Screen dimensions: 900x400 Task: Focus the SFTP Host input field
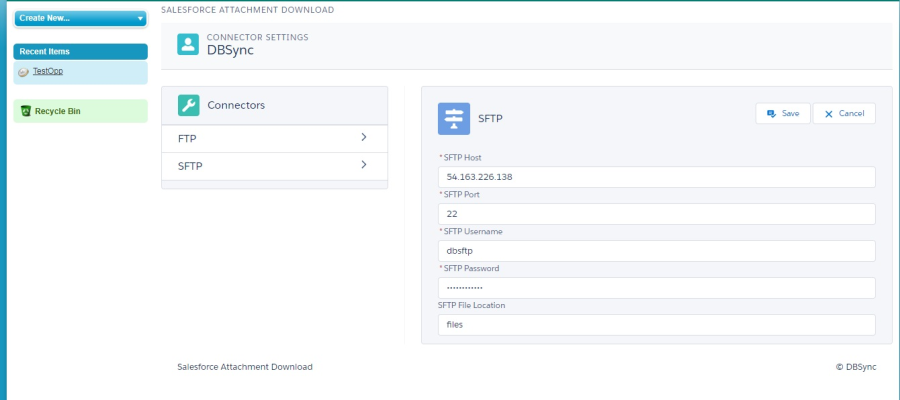[x=656, y=177]
